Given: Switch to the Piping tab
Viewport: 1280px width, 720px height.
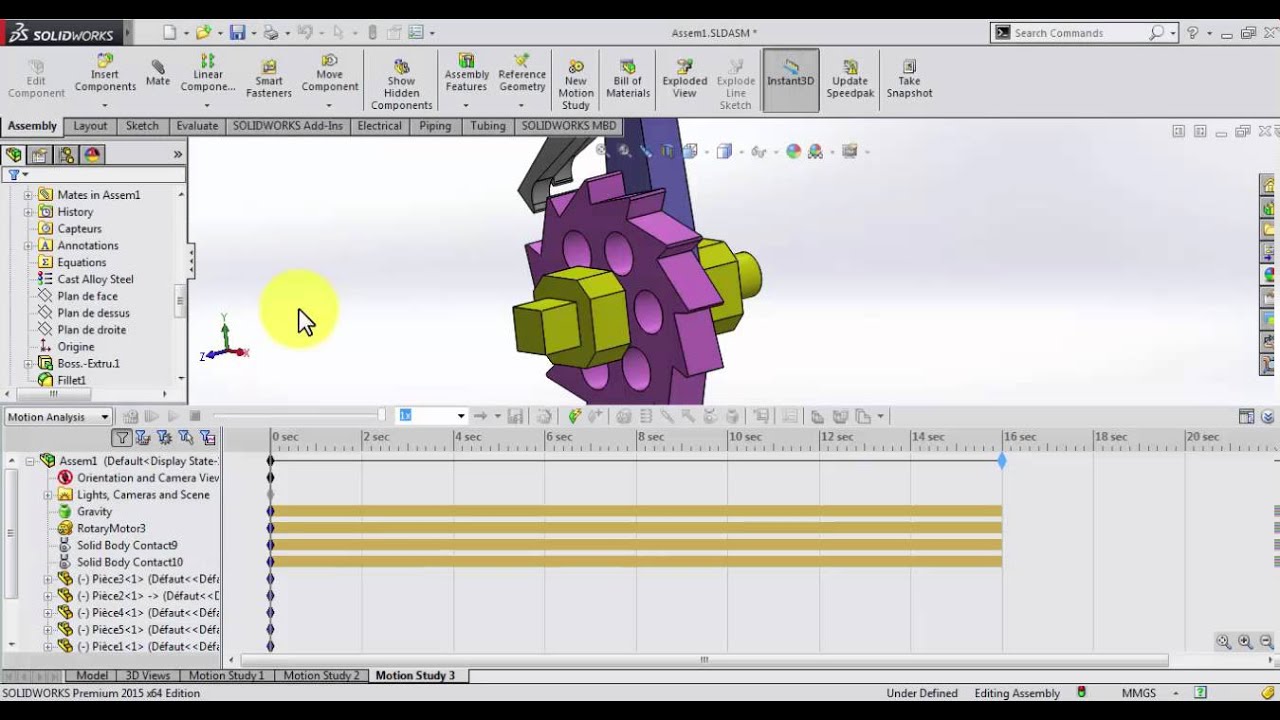Looking at the screenshot, I should pyautogui.click(x=435, y=126).
